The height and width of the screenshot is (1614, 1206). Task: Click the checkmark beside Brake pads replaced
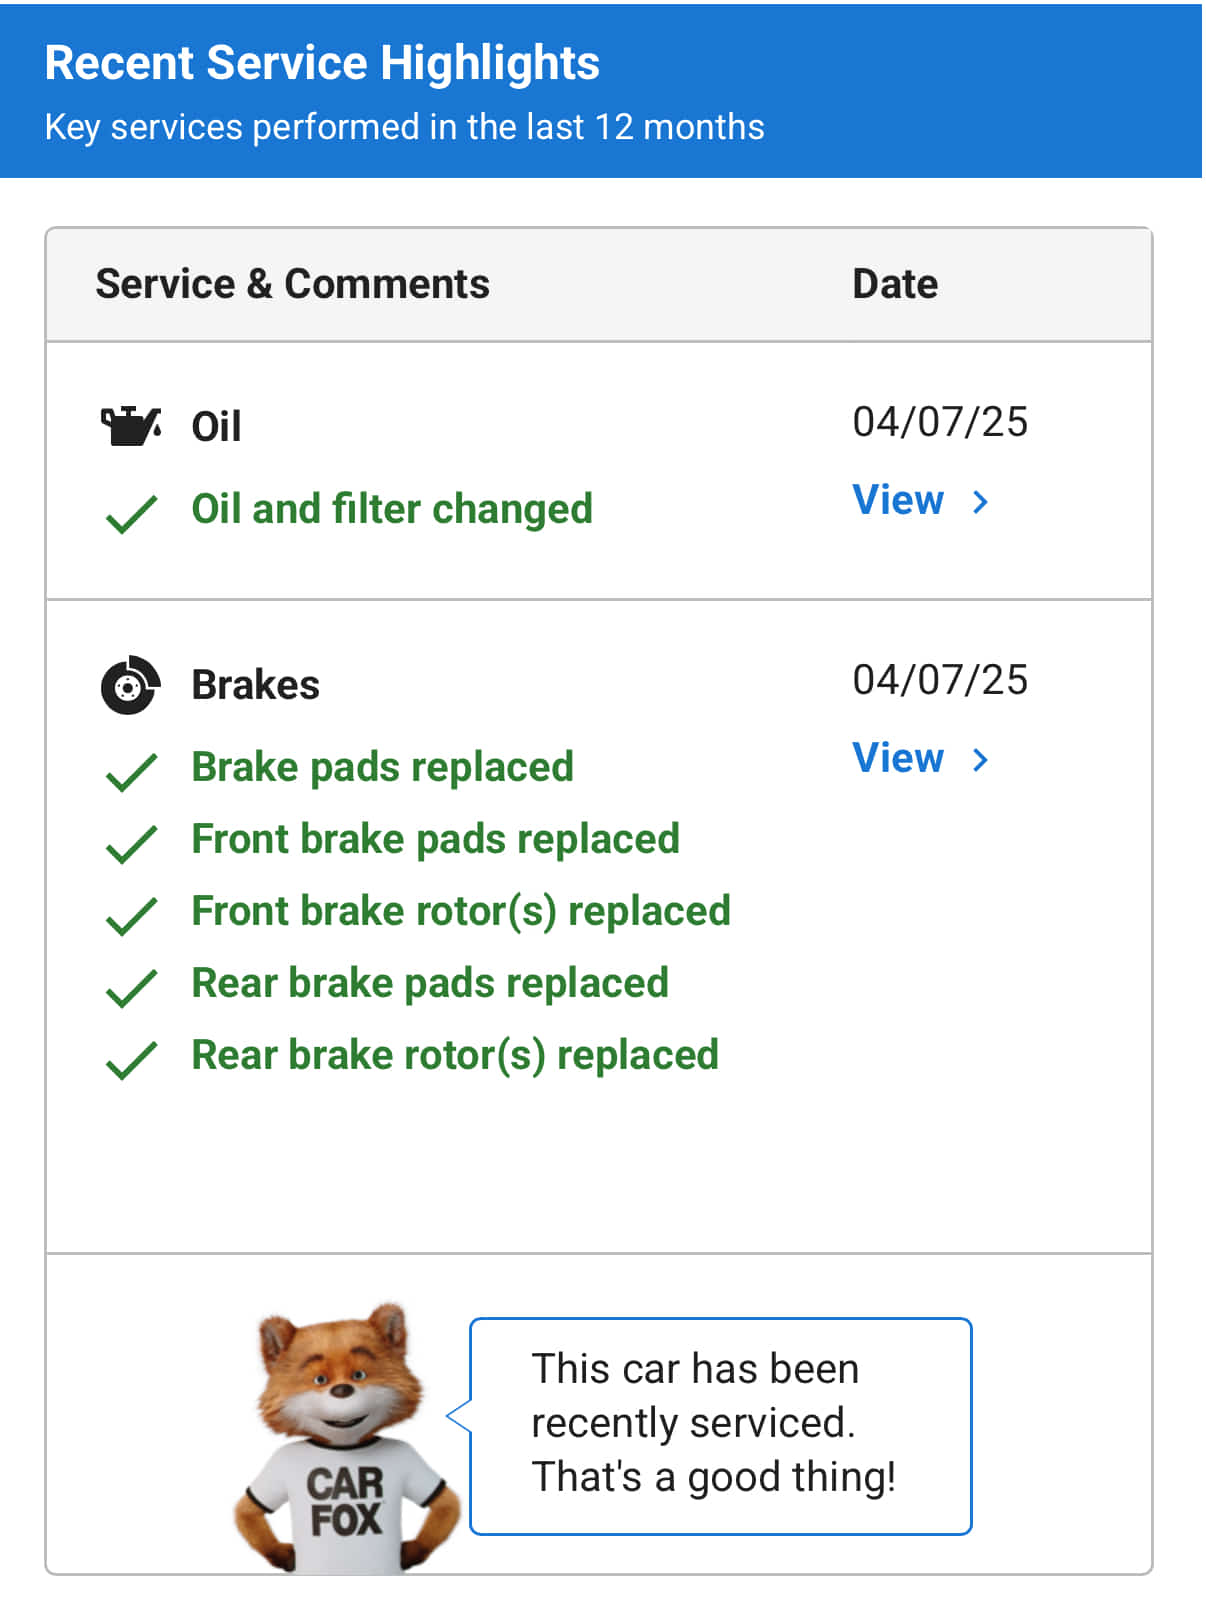point(131,772)
